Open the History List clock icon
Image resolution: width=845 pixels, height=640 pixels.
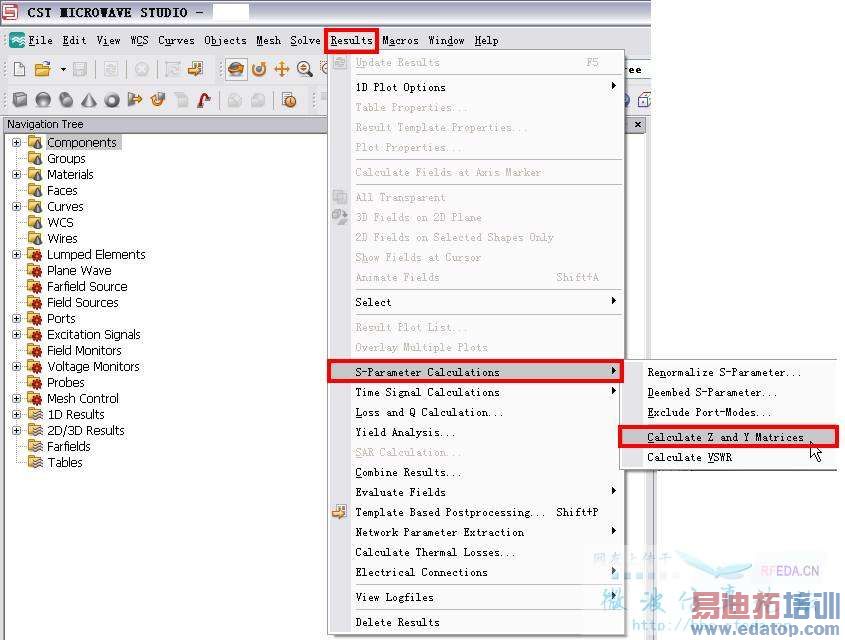pos(289,100)
